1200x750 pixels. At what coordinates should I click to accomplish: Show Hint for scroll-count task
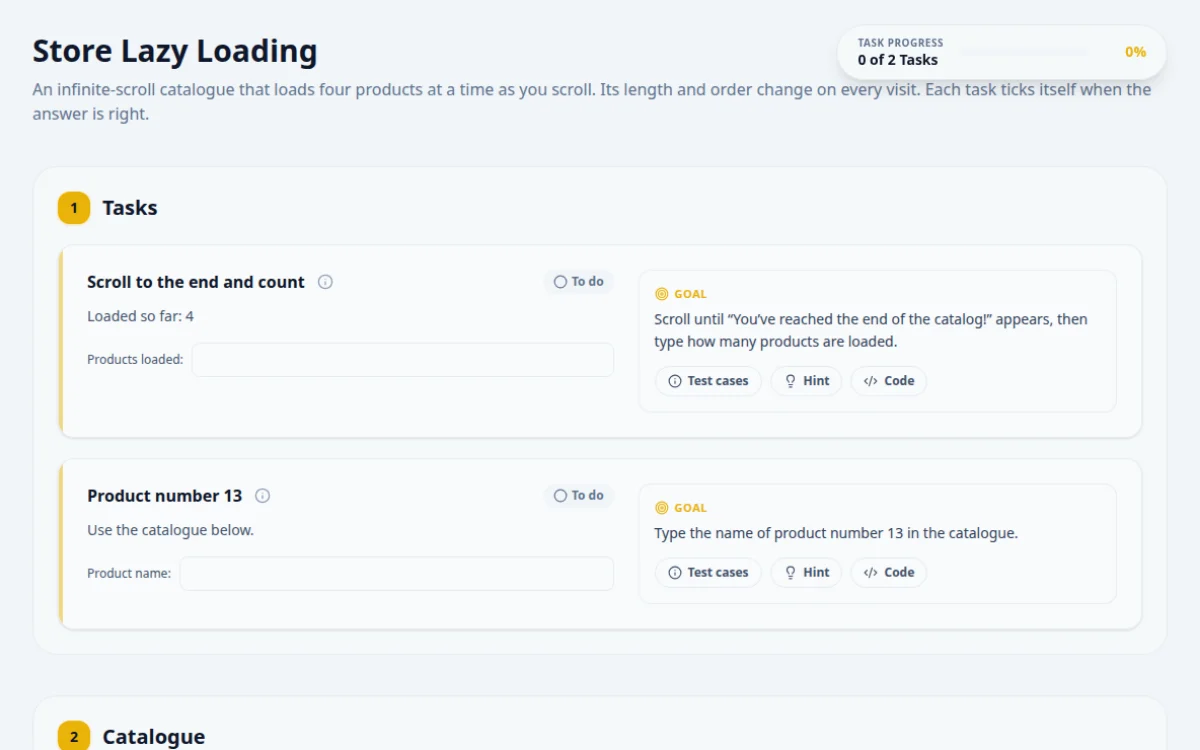(x=806, y=381)
